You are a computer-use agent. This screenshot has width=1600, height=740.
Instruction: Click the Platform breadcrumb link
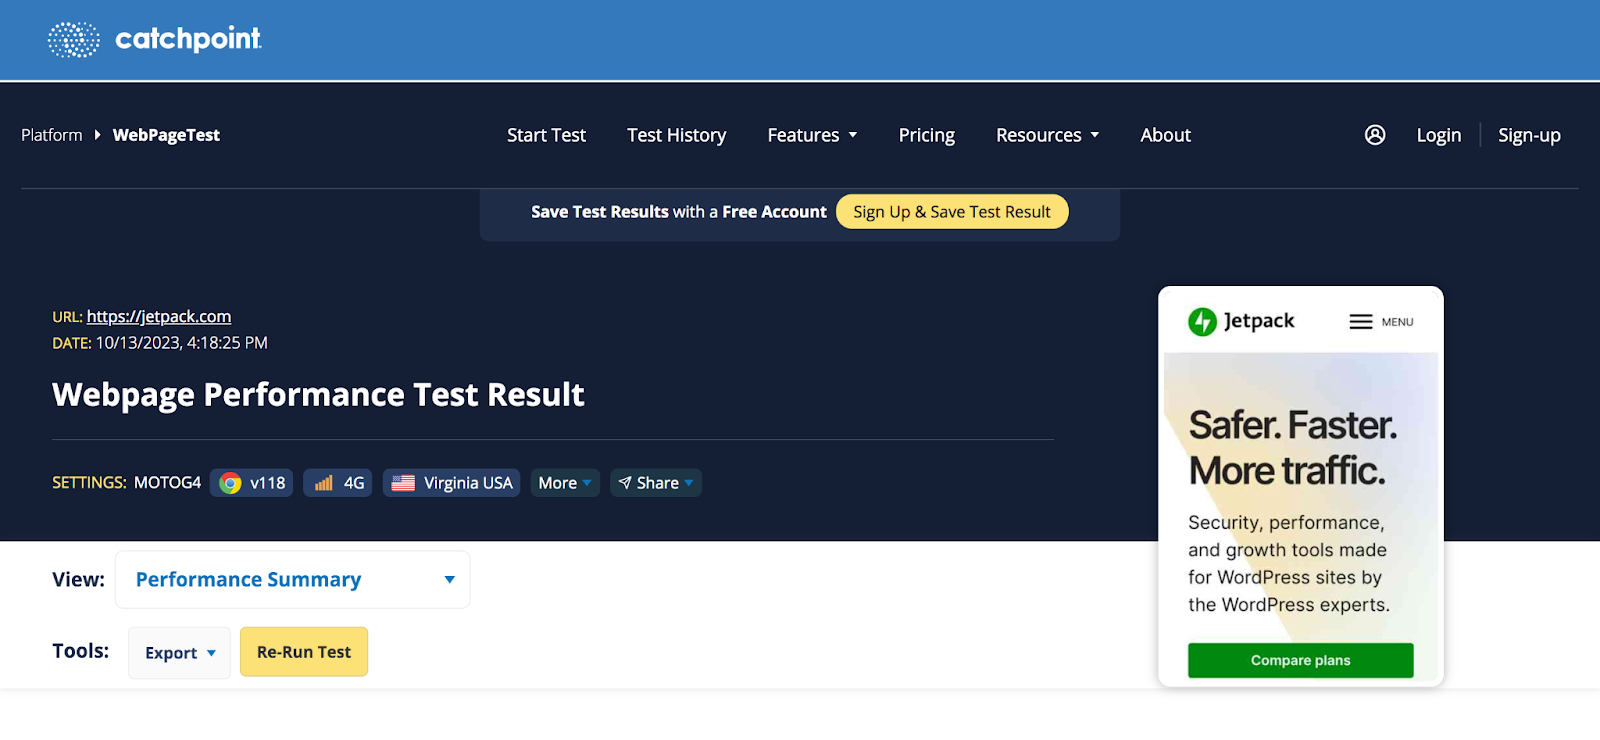52,135
